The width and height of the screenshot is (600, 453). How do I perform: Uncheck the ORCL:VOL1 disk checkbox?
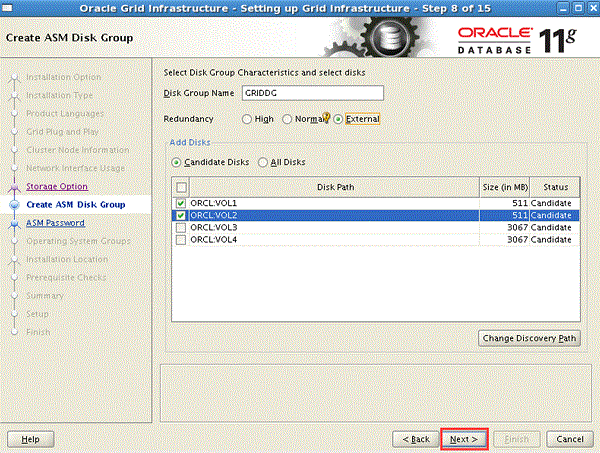tap(181, 203)
